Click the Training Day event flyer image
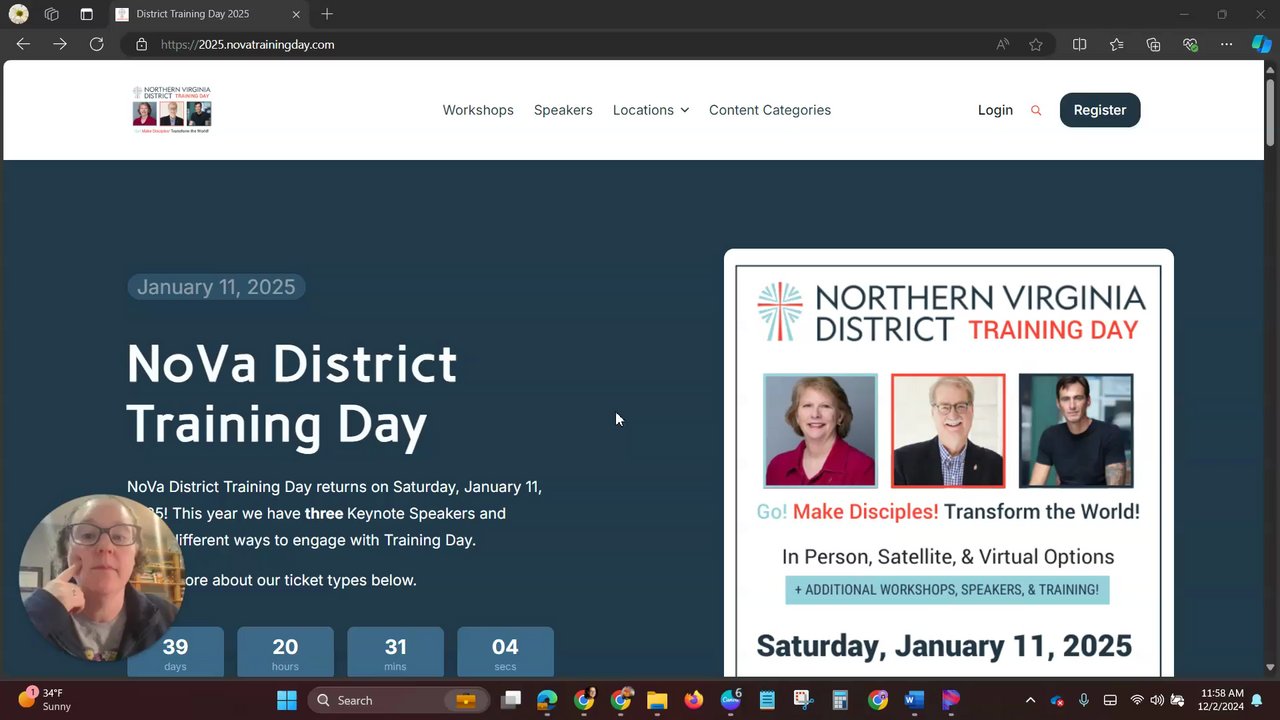Image resolution: width=1280 pixels, height=720 pixels. 949,463
